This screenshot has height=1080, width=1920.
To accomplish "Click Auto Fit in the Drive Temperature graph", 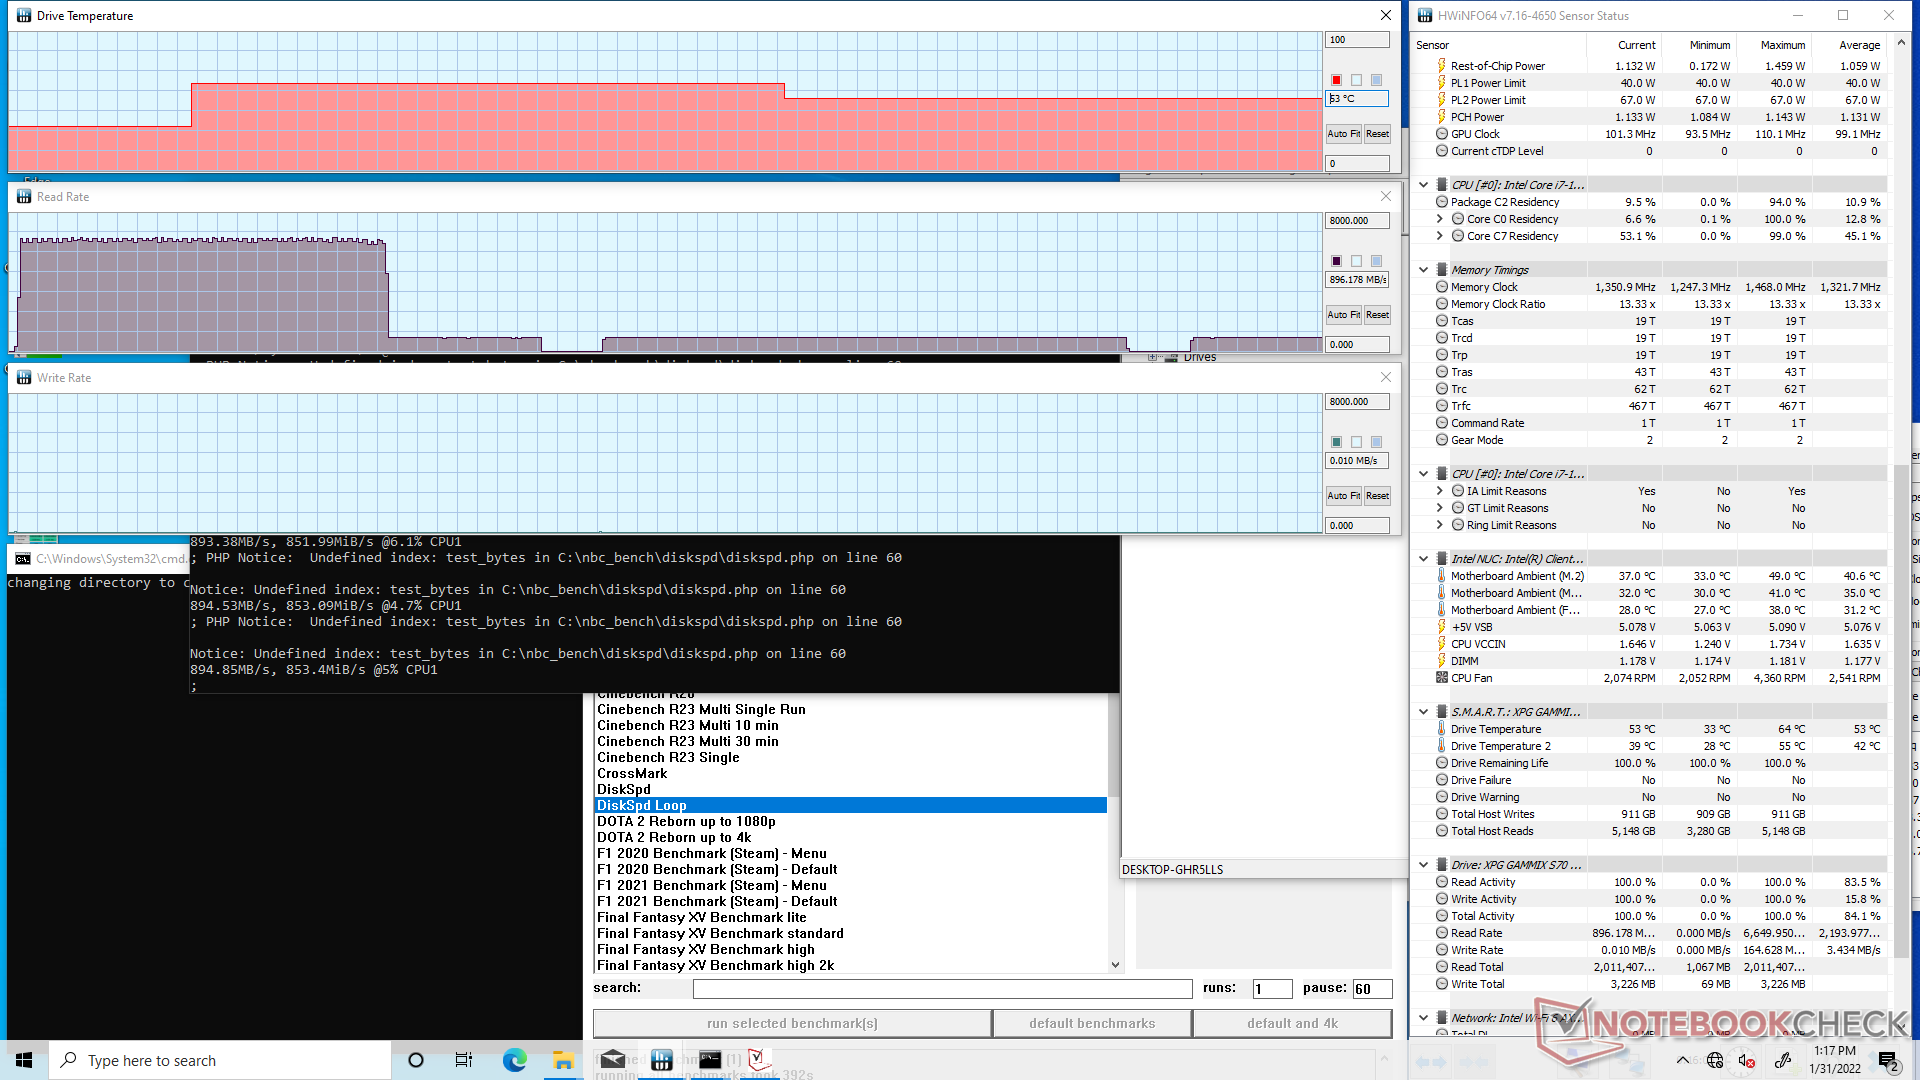I will coord(1343,134).
